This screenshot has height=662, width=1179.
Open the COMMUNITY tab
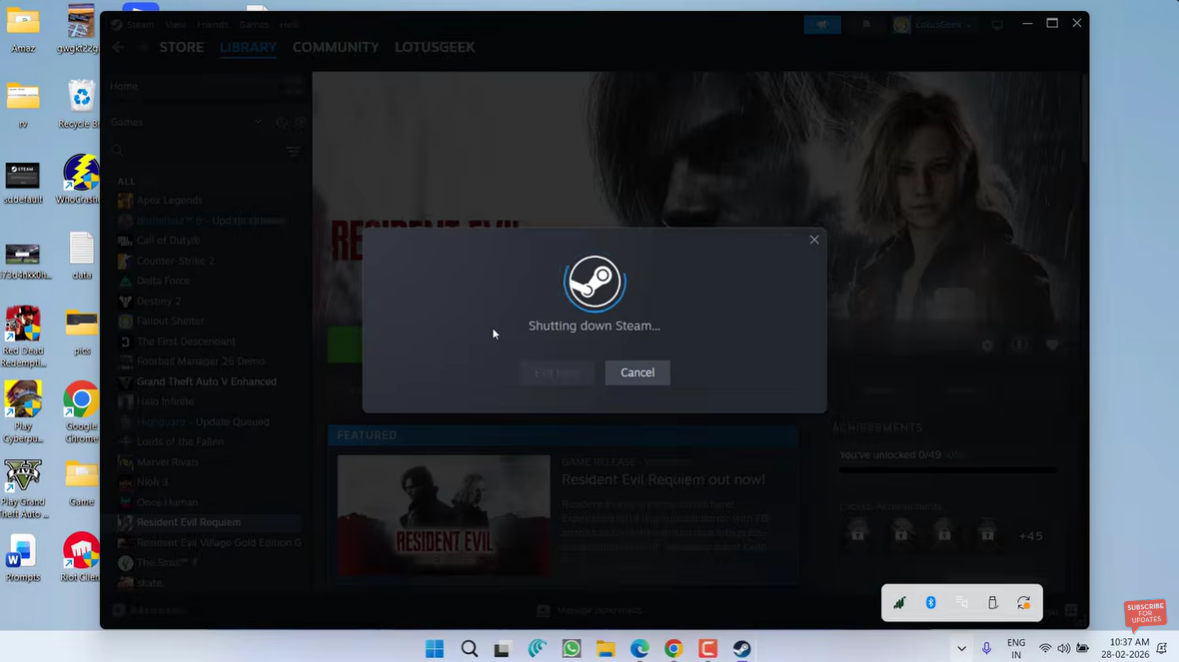(335, 47)
